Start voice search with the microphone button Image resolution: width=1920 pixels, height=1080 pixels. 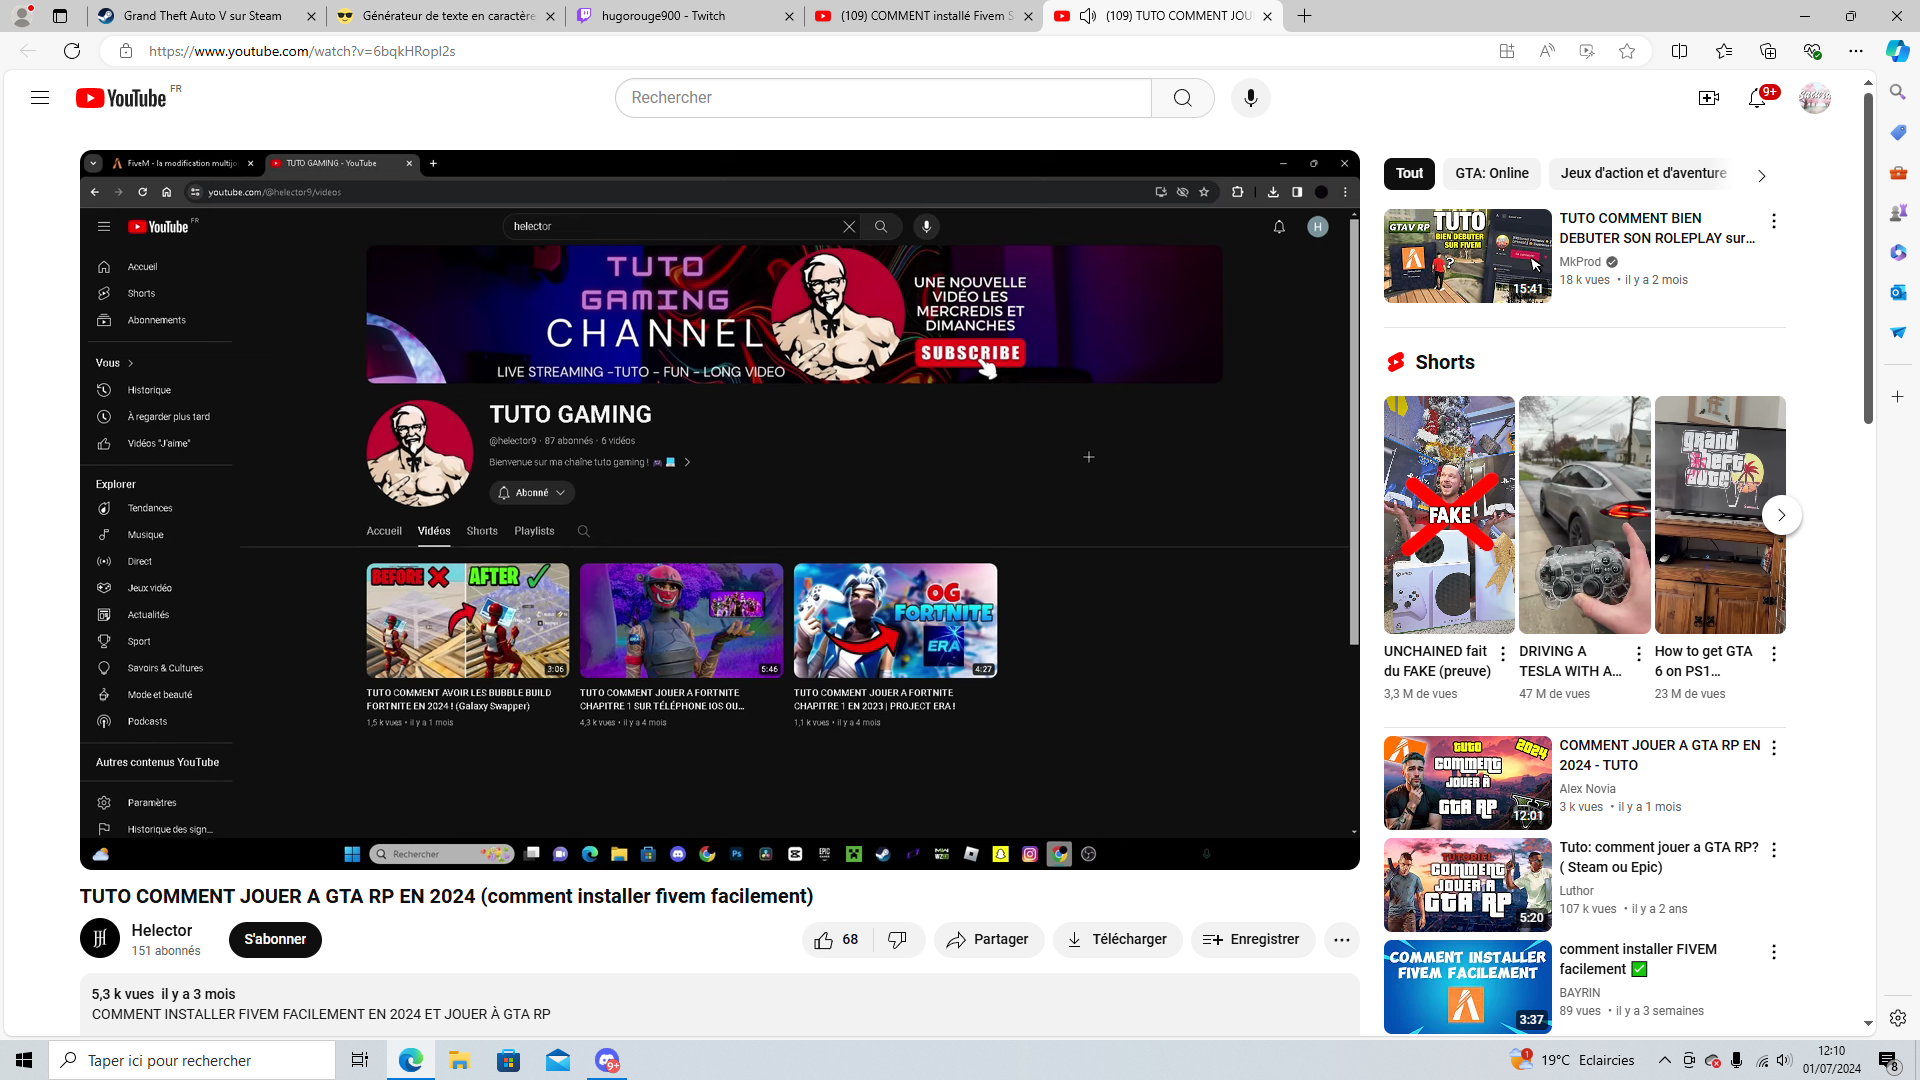(x=1251, y=98)
